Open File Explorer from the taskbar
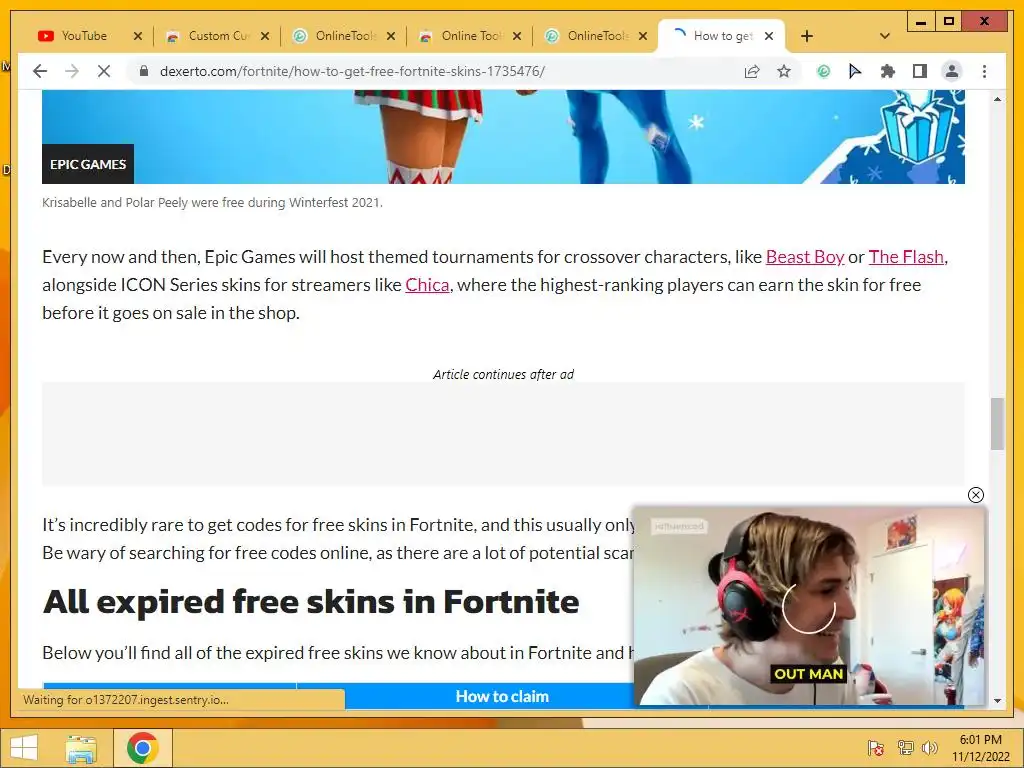Screen dimensions: 1024x768 click(81, 748)
